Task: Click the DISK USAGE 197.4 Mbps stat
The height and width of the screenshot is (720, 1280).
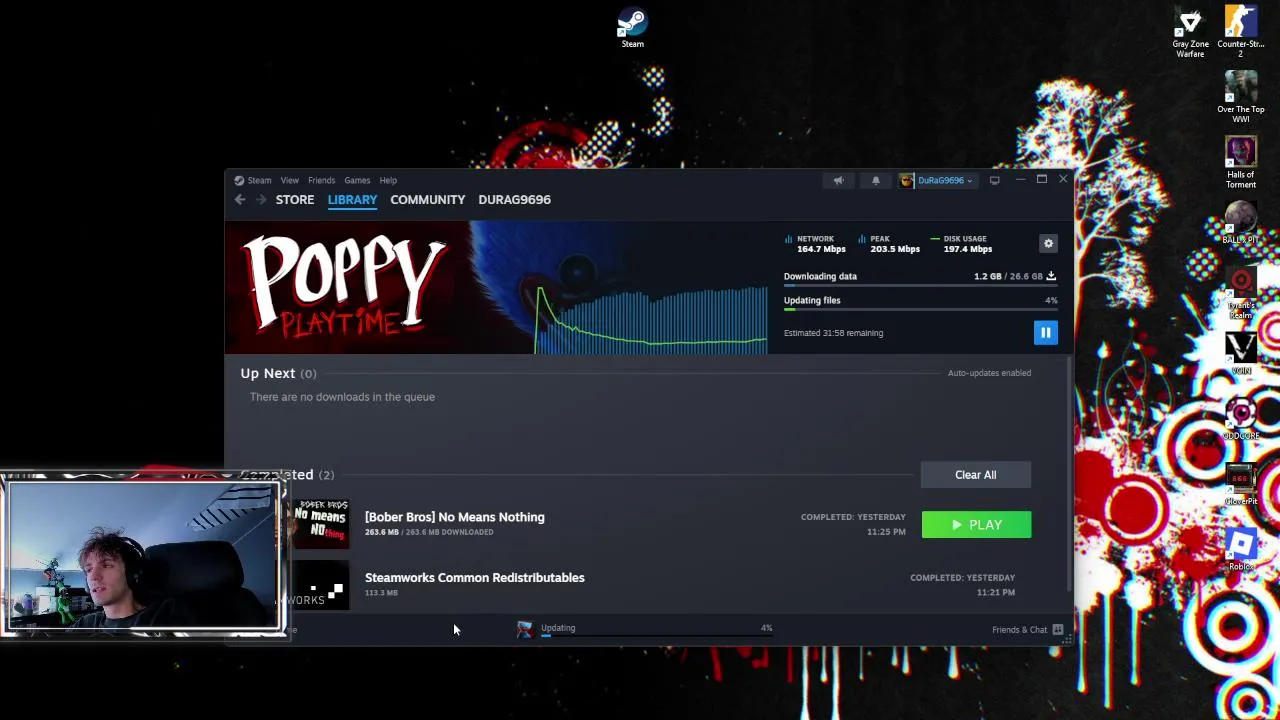Action: [x=961, y=244]
